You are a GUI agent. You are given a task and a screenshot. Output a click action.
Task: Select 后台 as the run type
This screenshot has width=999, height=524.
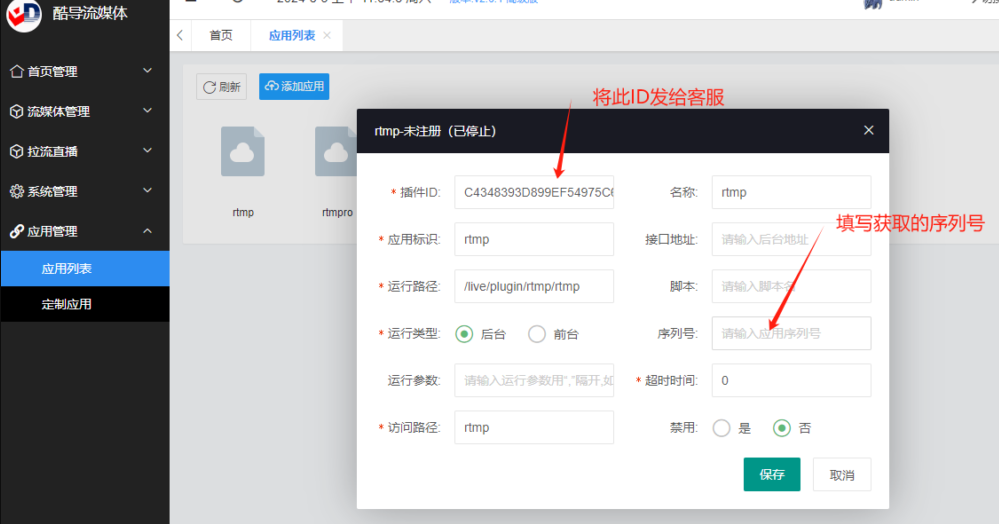pos(464,334)
